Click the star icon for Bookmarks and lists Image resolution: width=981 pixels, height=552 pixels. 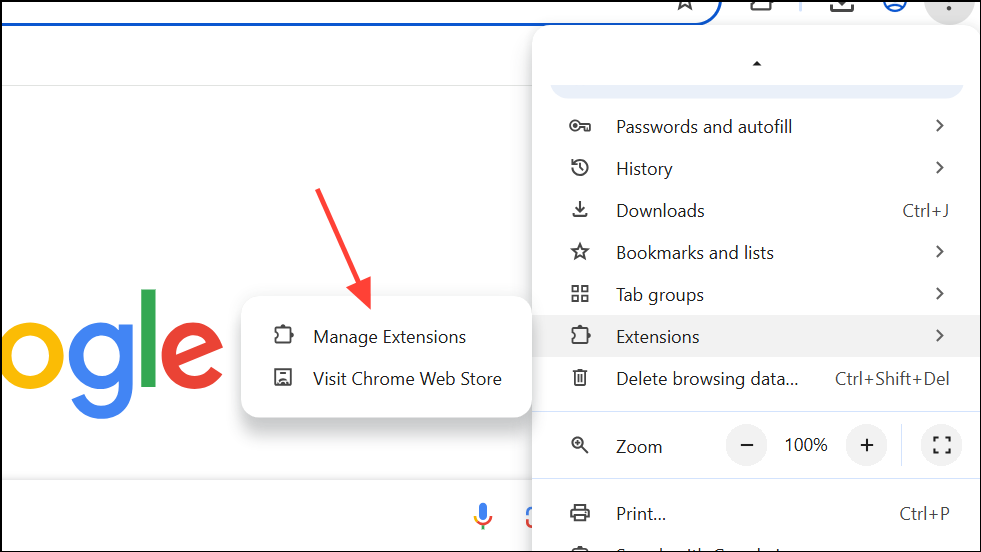pos(580,252)
